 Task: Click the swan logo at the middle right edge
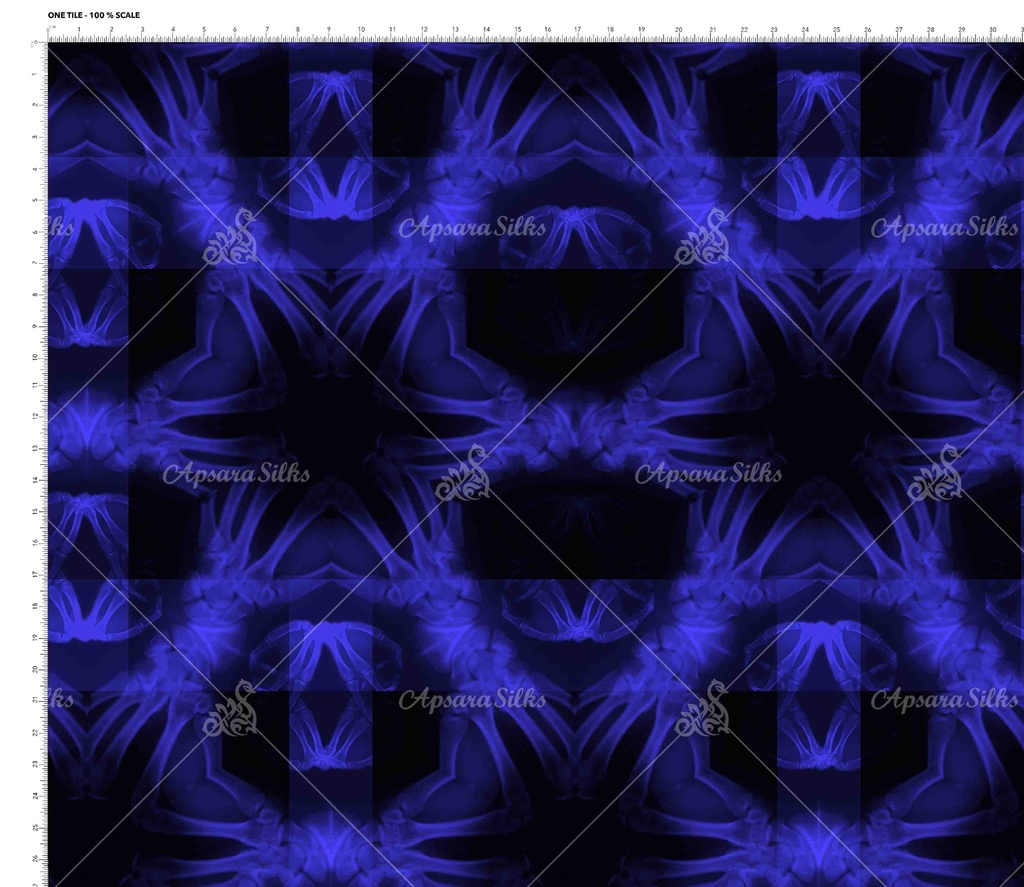pyautogui.click(x=936, y=474)
